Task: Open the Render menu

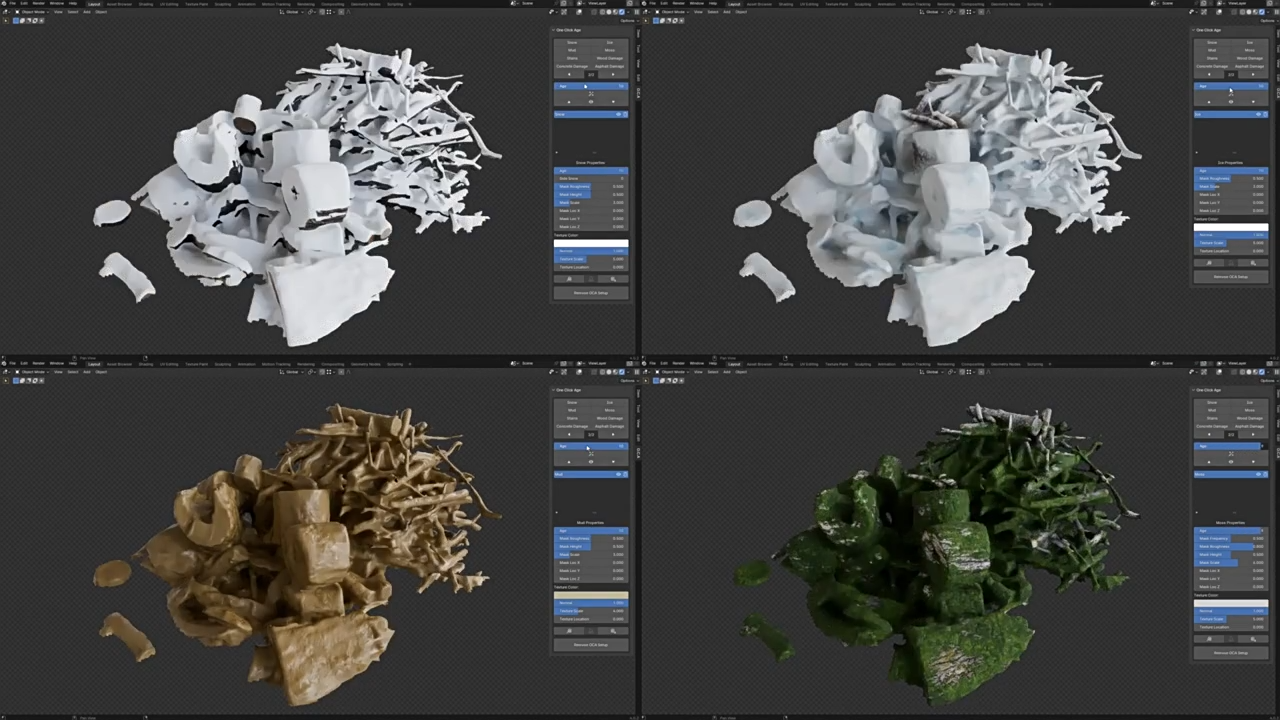Action: pyautogui.click(x=38, y=3)
